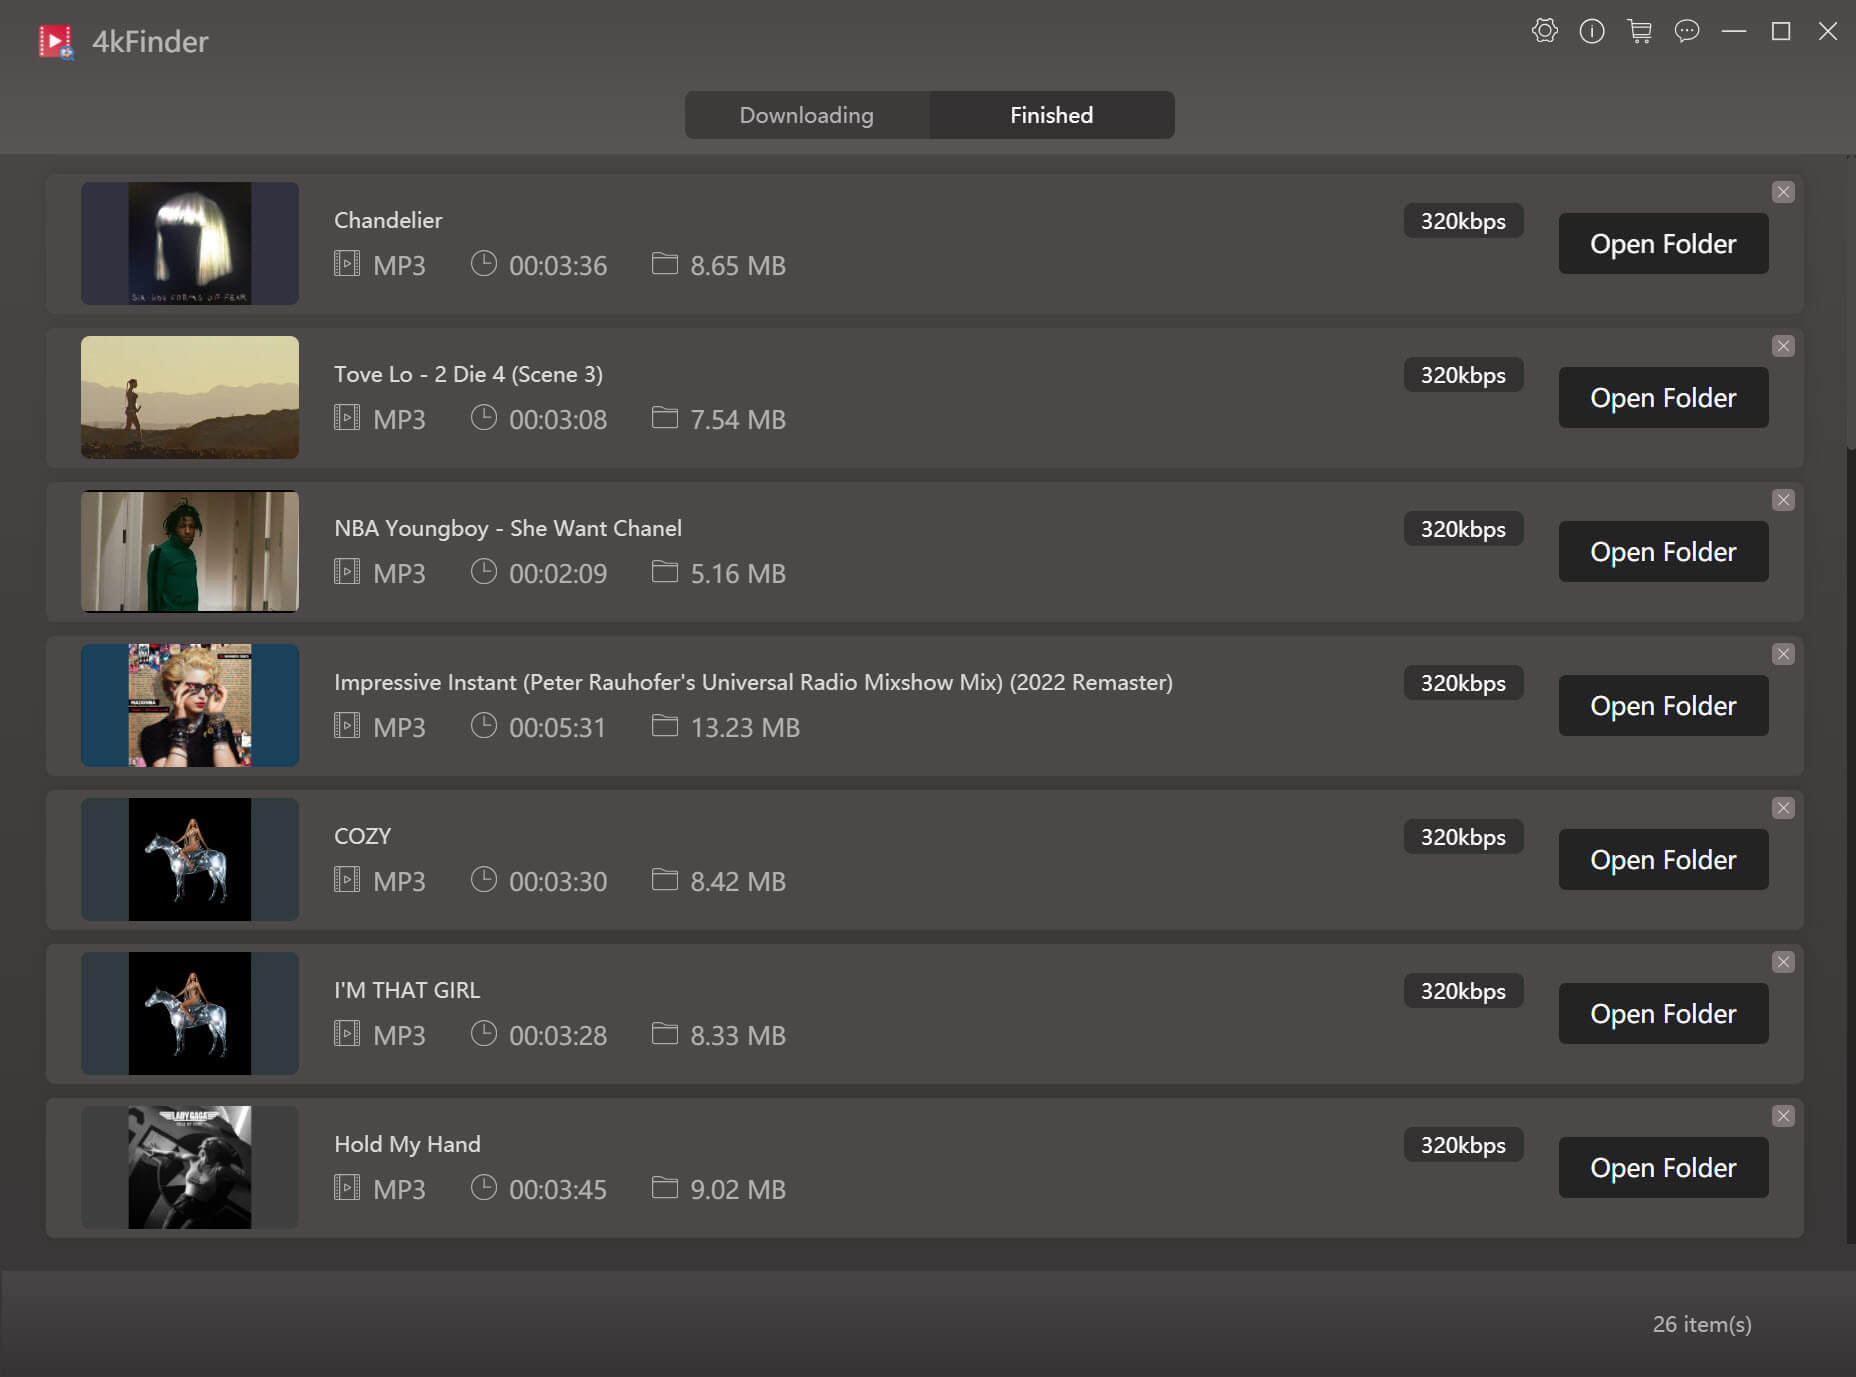
Task: Switch to the Downloading tab
Action: click(806, 115)
